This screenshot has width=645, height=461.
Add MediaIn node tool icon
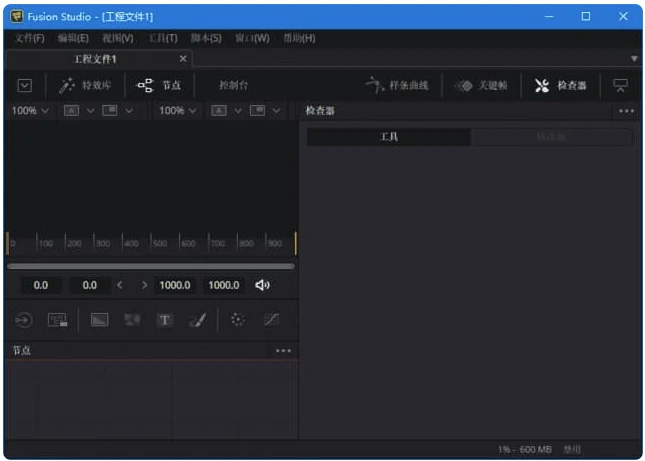tap(23, 320)
